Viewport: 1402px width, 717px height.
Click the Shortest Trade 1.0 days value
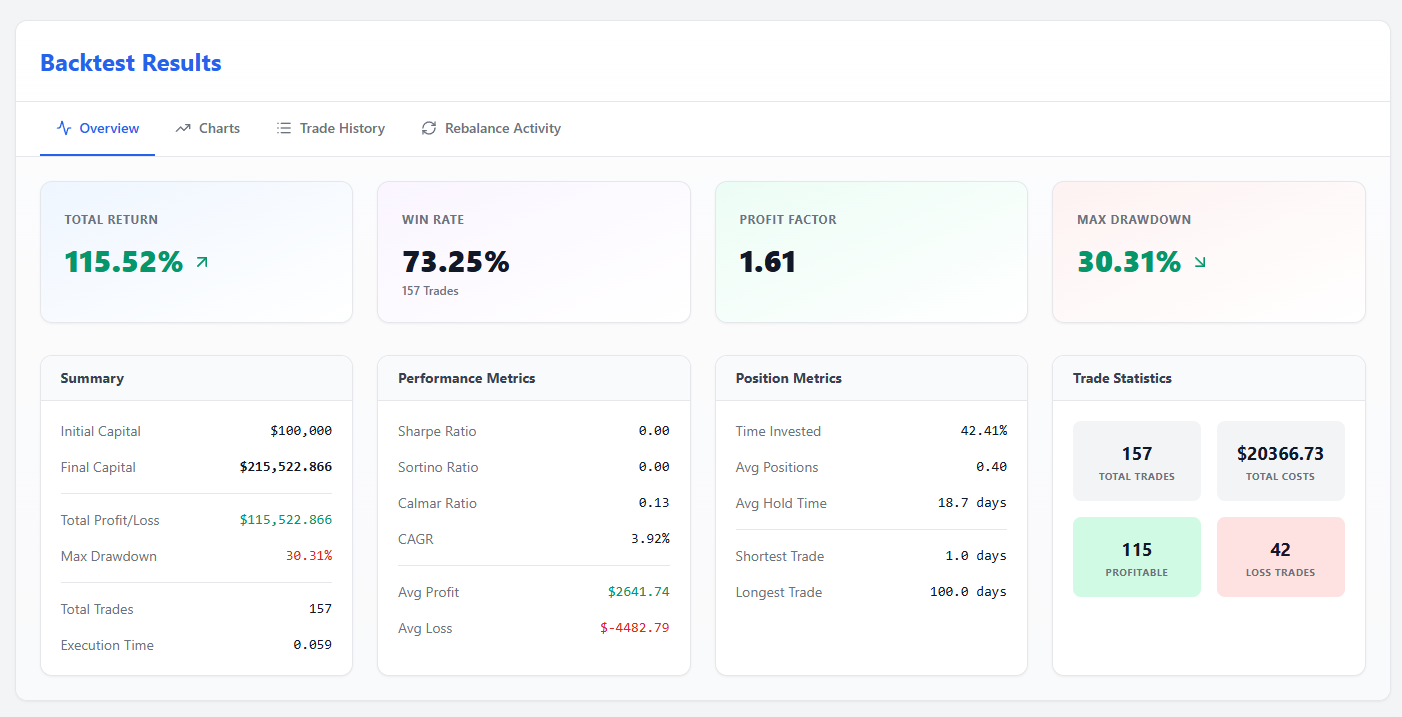tap(976, 556)
